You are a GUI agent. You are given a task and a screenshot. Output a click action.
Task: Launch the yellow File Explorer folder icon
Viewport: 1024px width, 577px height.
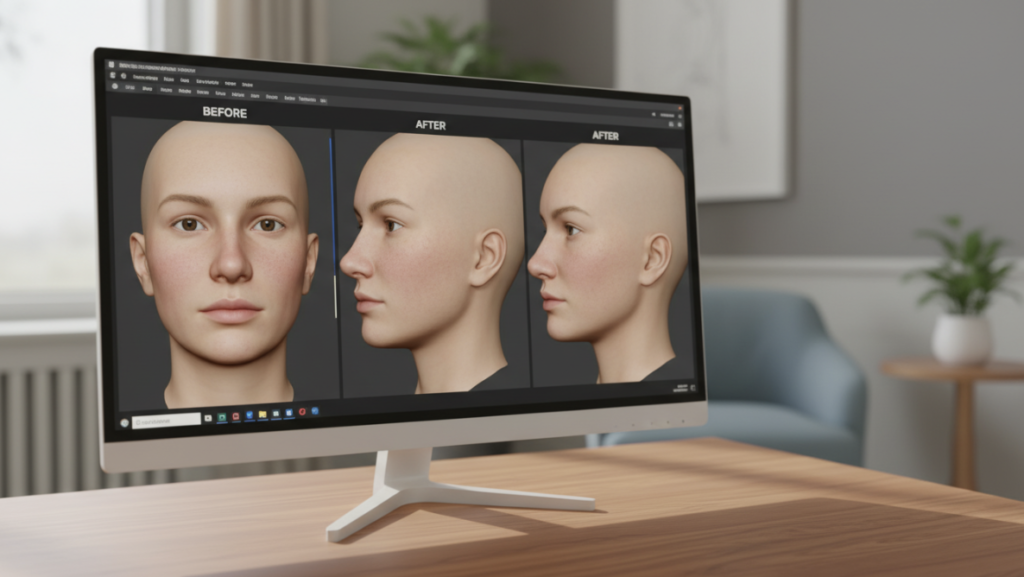(x=262, y=414)
